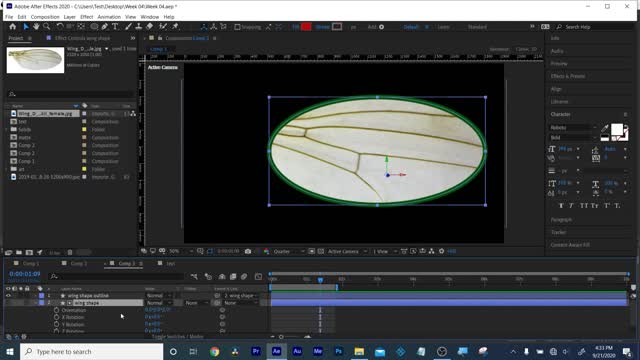Open Chrome from the taskbar

coord(214,351)
